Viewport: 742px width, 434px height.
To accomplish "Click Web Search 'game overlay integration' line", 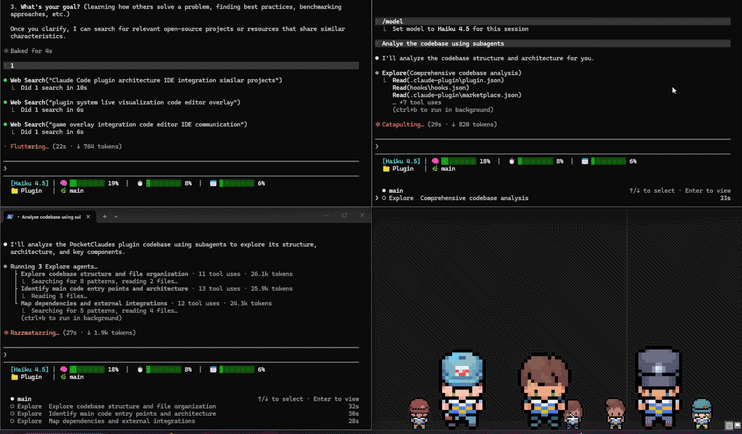I will (129, 124).
